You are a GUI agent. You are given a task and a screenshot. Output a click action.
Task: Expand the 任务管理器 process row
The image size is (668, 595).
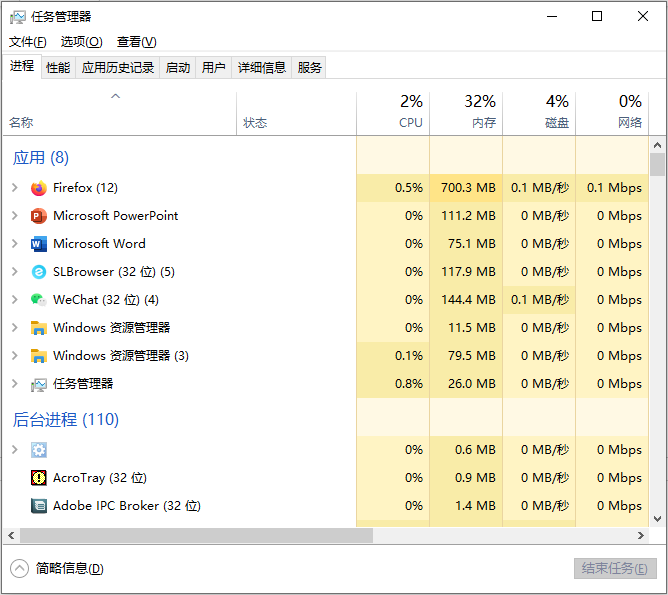(x=15, y=384)
